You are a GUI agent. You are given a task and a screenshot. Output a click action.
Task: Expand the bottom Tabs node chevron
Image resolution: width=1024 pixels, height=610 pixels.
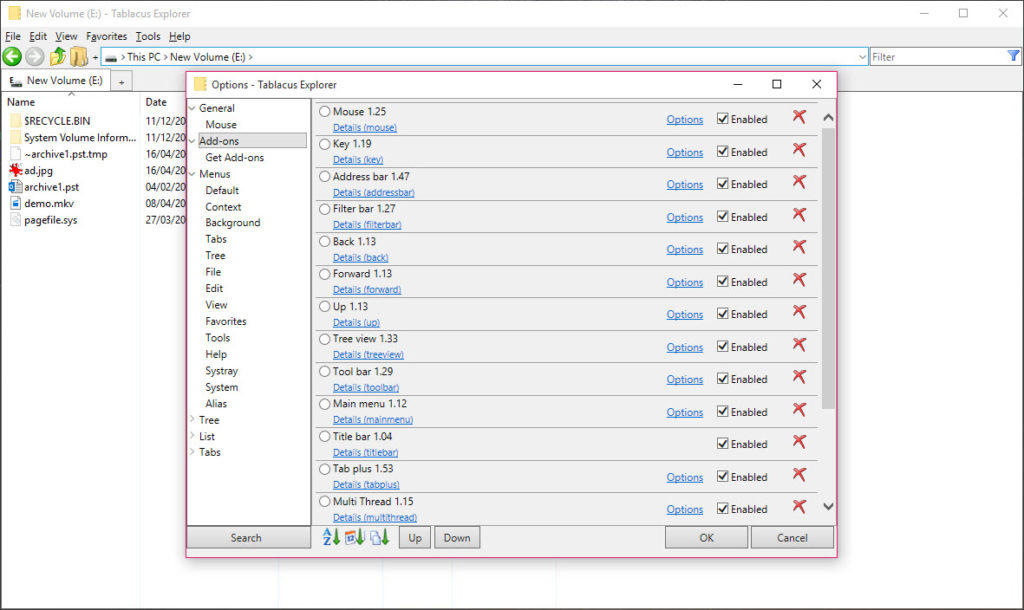coord(193,452)
